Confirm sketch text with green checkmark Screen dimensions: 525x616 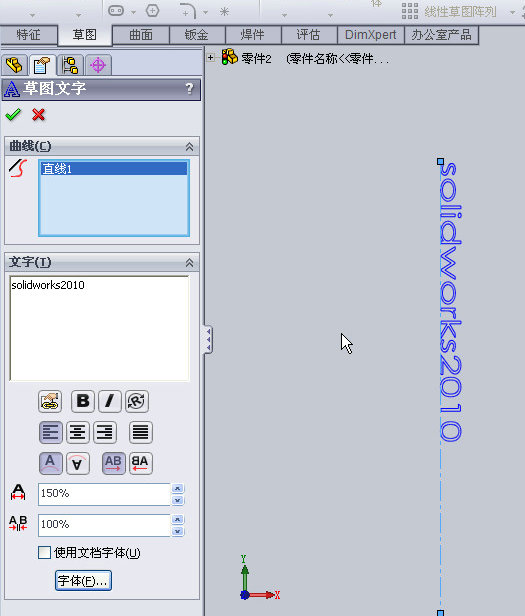(x=13, y=115)
